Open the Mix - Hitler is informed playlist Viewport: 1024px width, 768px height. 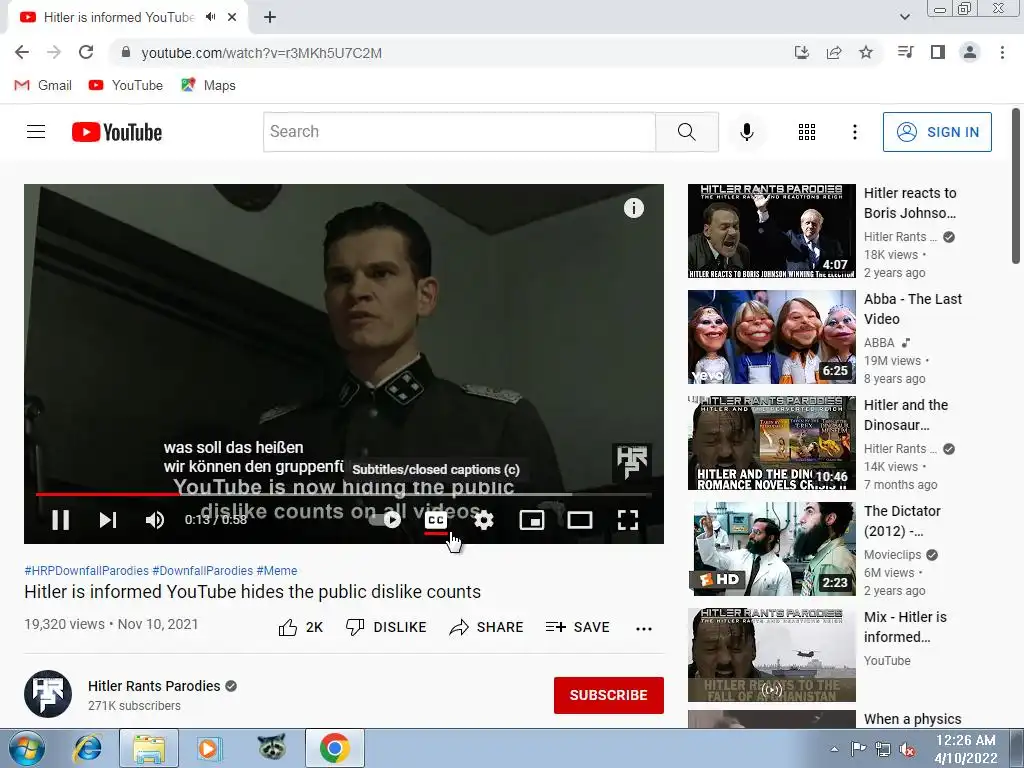tap(771, 655)
